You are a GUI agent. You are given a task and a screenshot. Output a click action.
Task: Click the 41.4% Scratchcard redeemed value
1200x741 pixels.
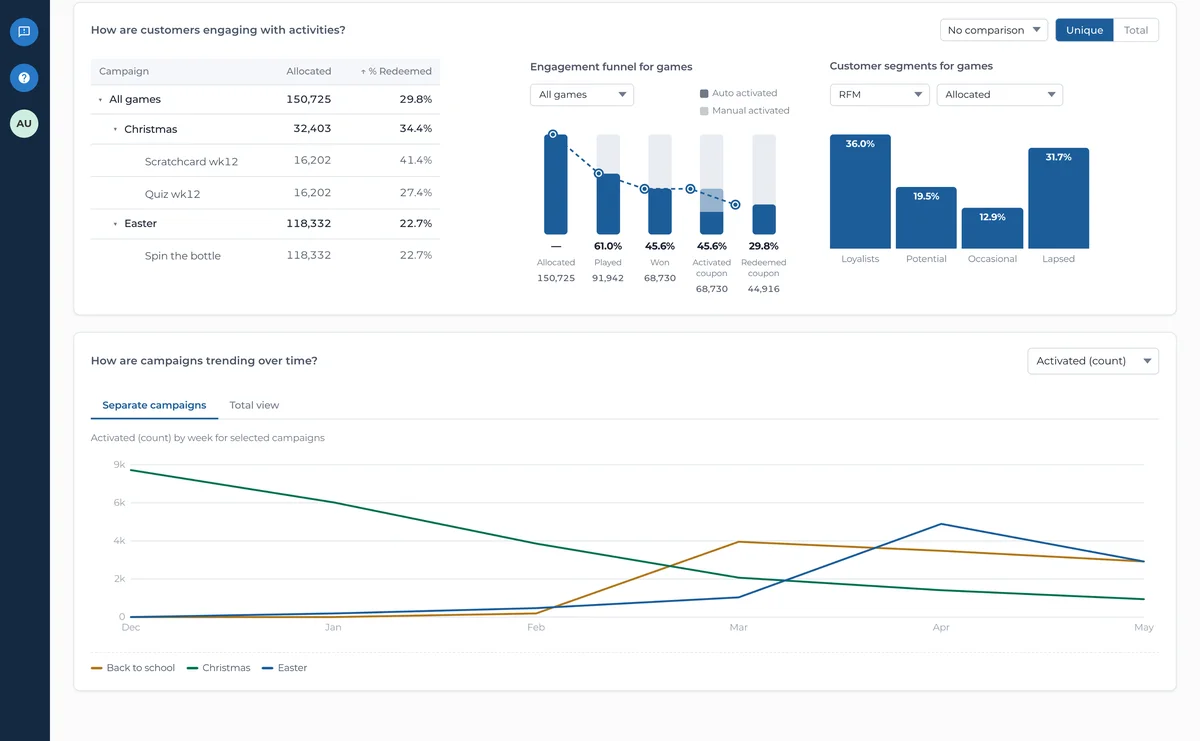(416, 160)
